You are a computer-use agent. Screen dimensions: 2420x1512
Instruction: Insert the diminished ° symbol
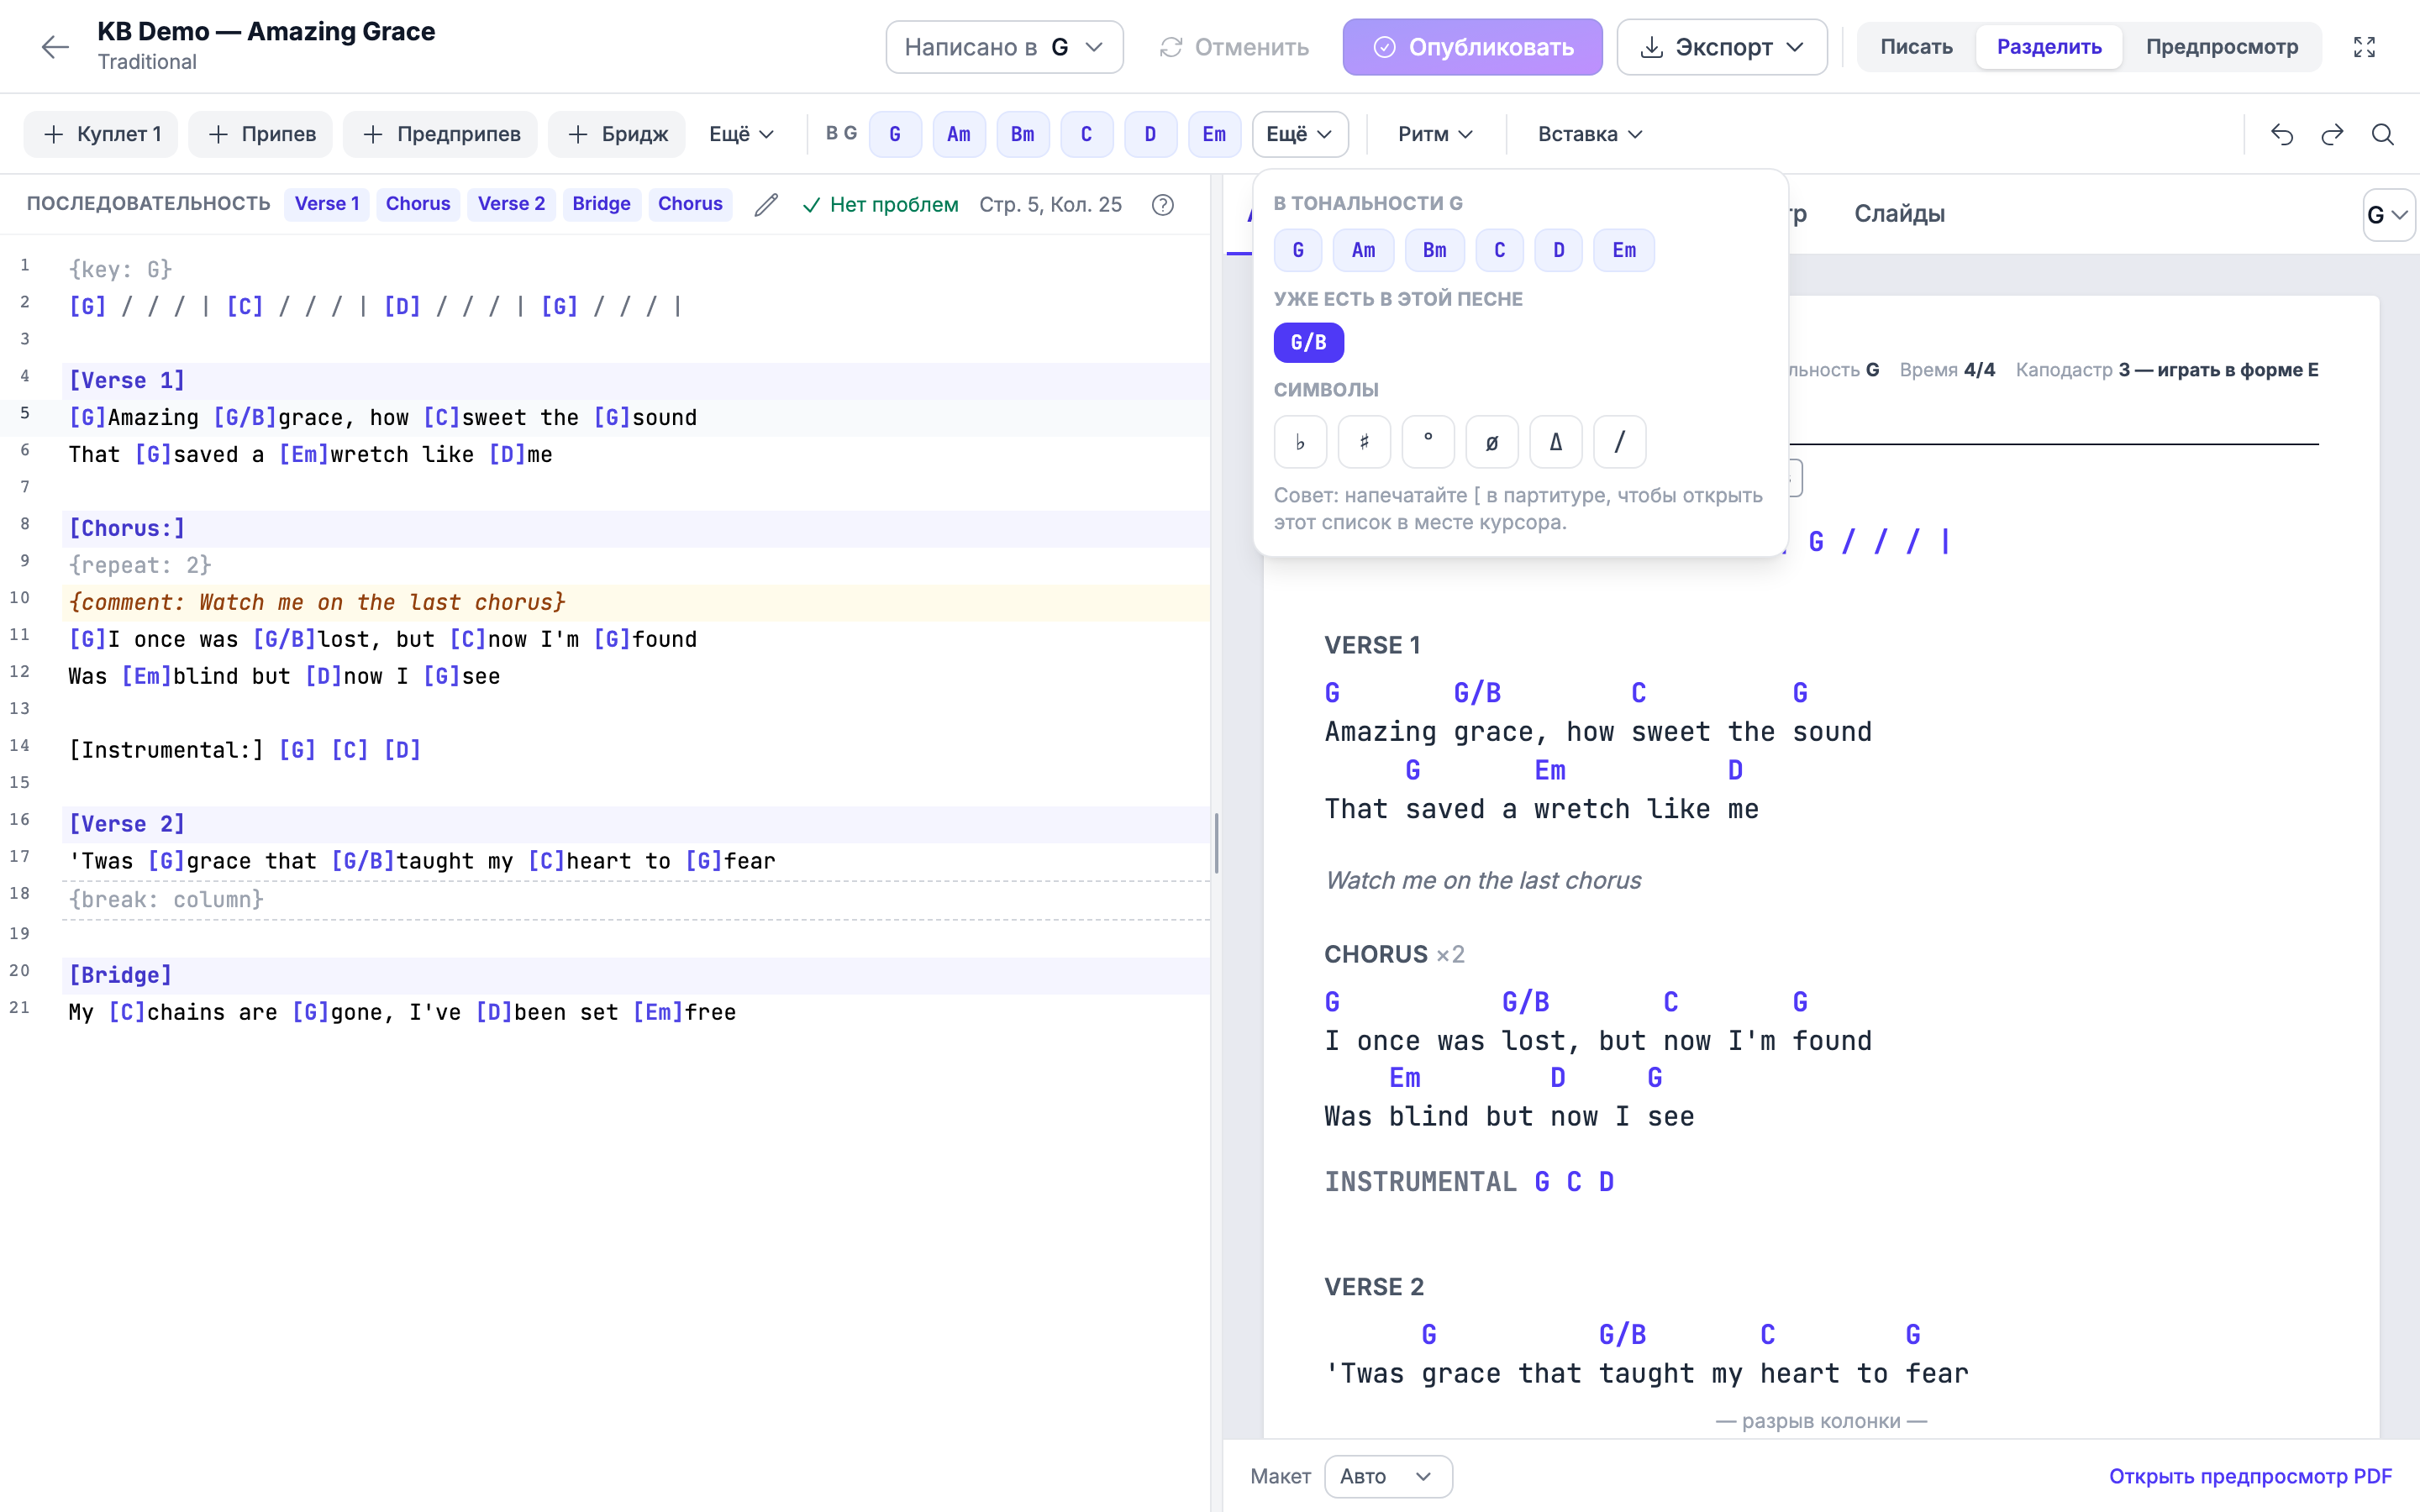pyautogui.click(x=1428, y=442)
